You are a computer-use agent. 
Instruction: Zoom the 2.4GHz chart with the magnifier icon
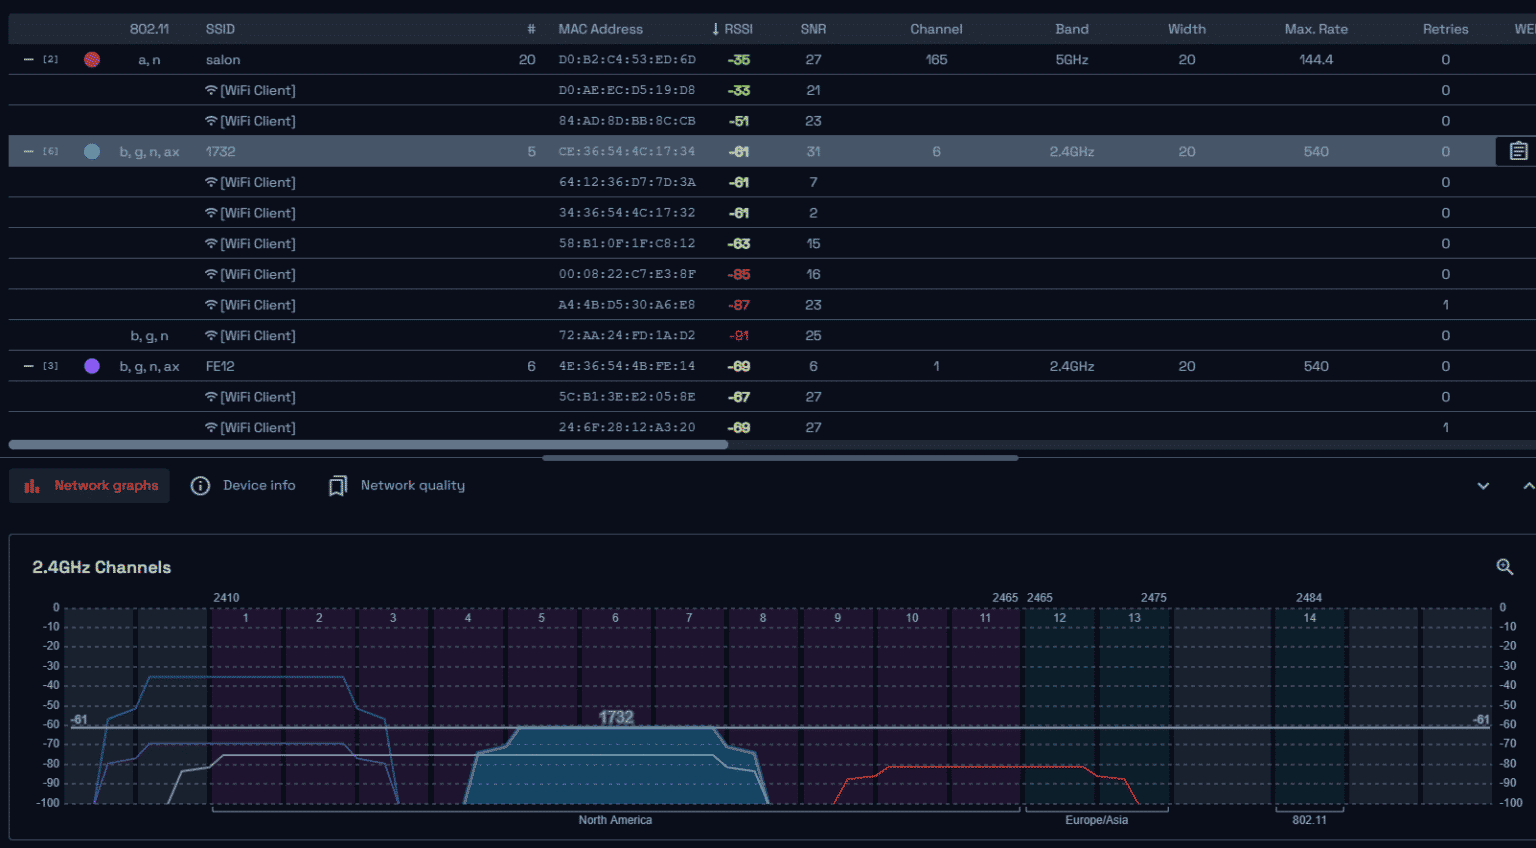[1504, 566]
